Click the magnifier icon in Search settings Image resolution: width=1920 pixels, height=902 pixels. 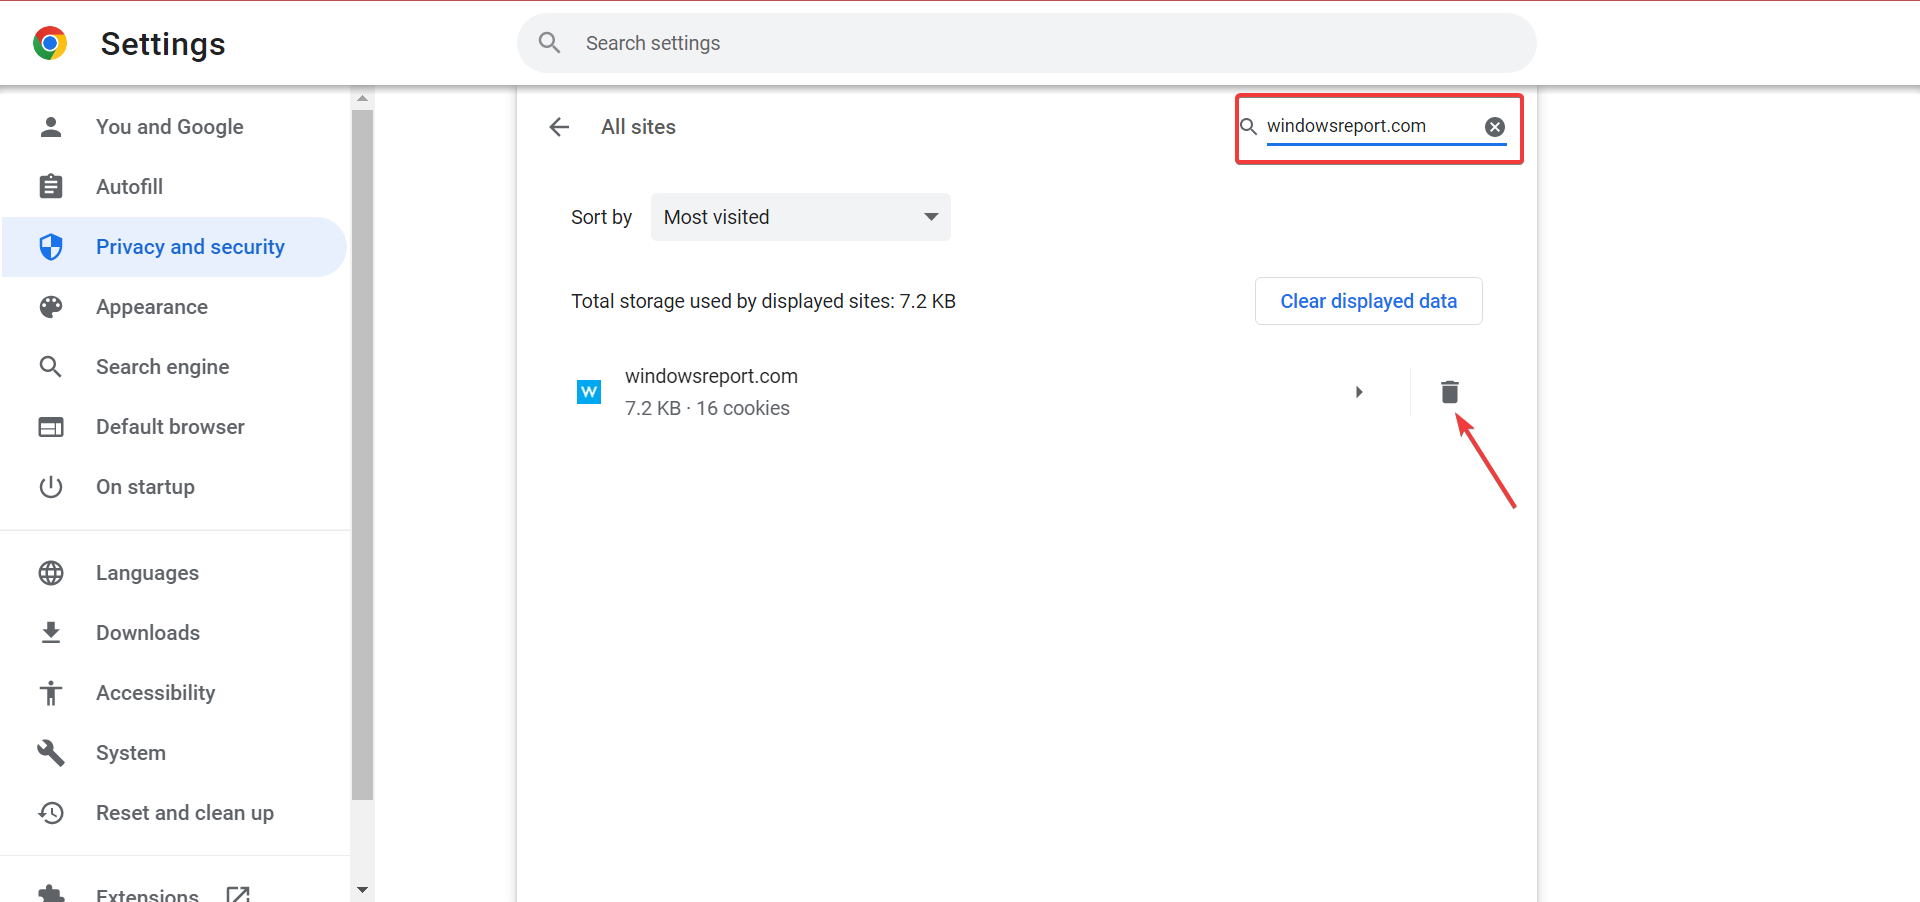tap(549, 43)
